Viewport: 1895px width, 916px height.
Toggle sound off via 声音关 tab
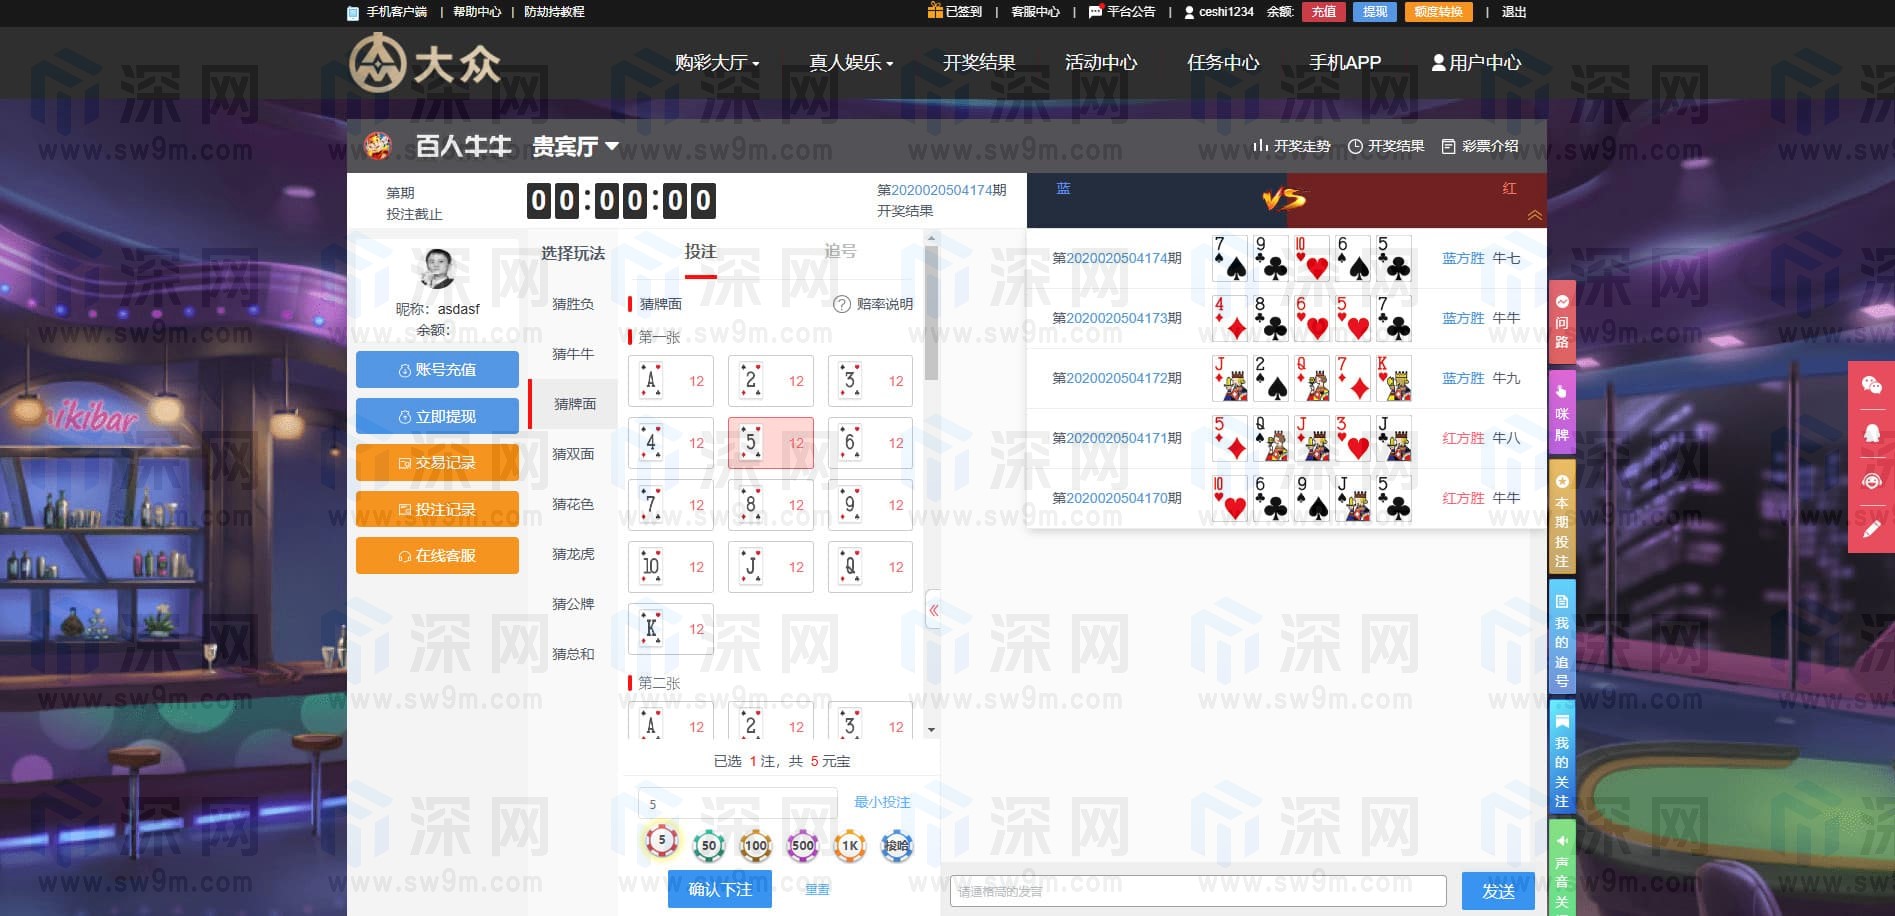[x=1561, y=868]
